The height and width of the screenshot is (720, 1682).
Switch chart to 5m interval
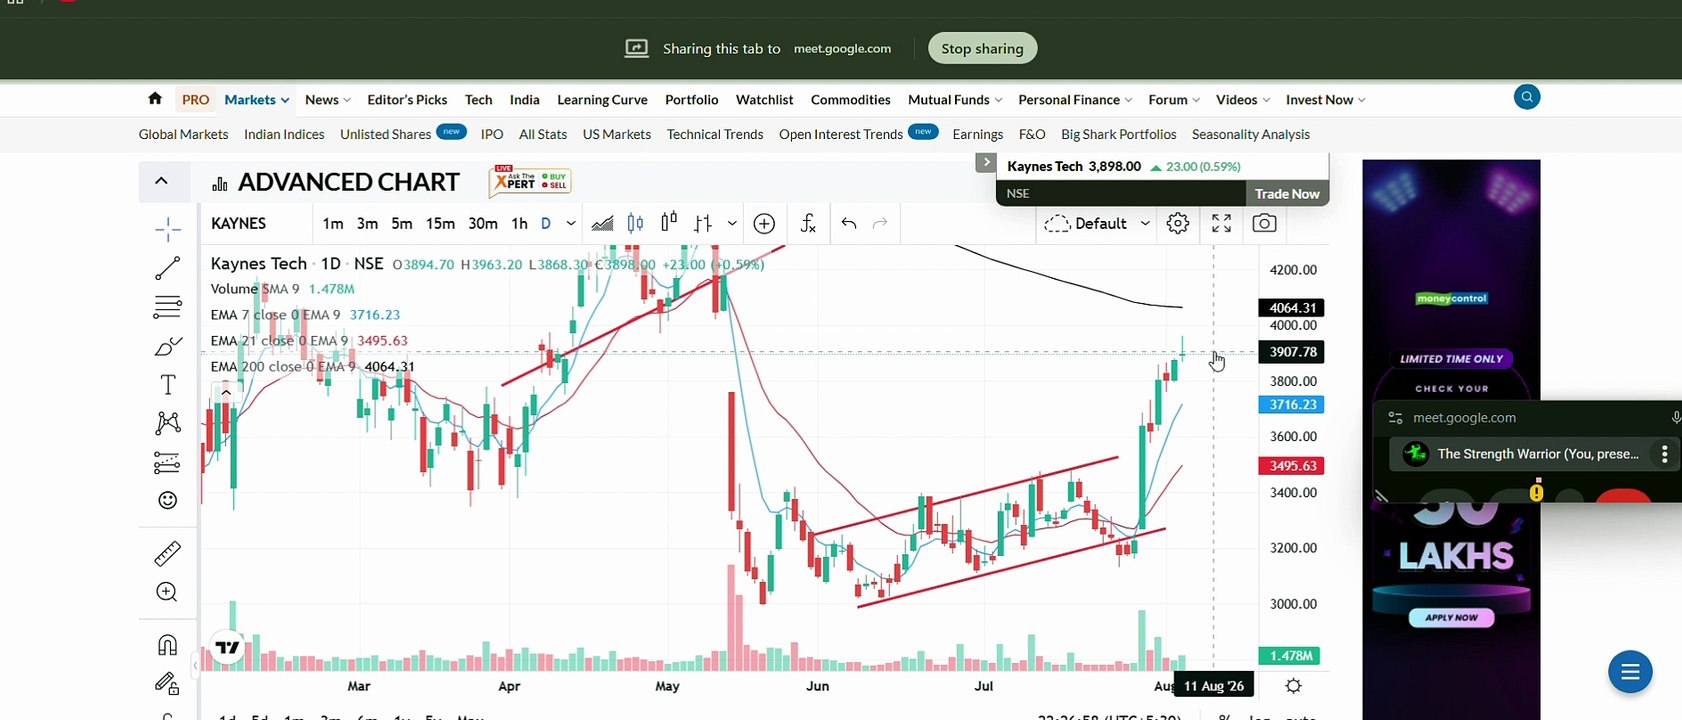coord(402,223)
